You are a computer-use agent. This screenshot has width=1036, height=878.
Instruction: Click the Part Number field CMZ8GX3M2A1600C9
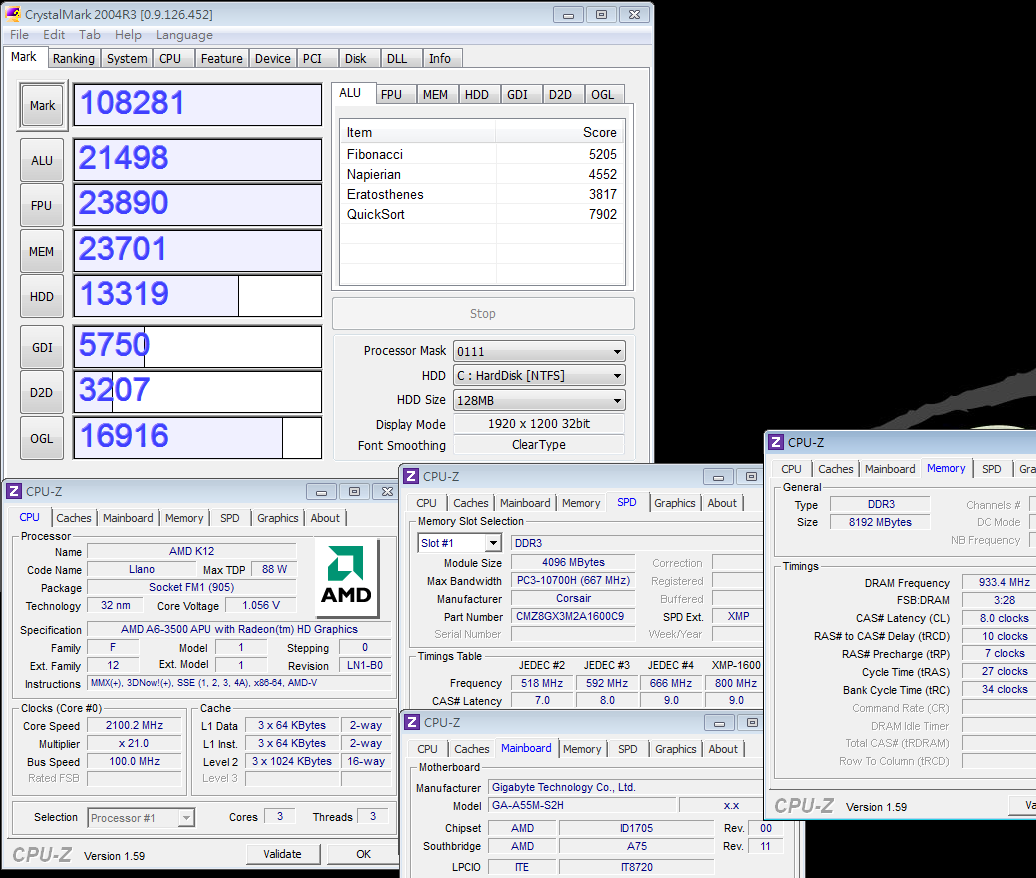(572, 616)
